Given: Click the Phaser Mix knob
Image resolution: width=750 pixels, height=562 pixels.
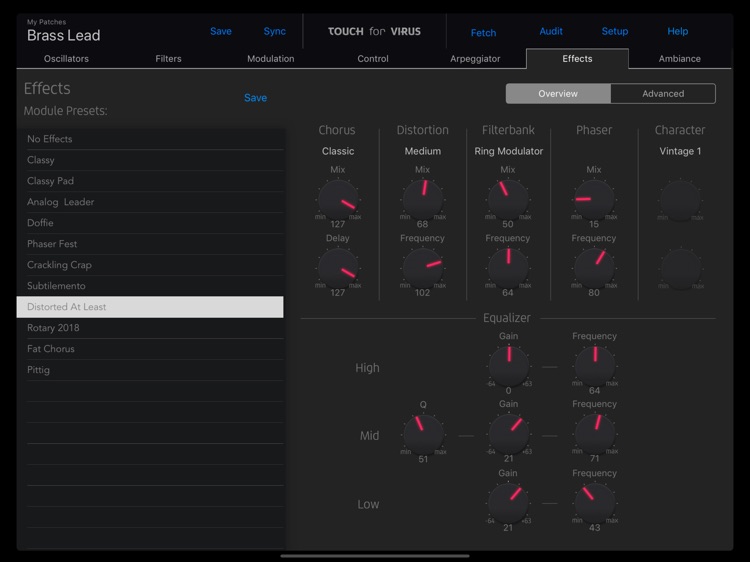Looking at the screenshot, I should [x=594, y=200].
